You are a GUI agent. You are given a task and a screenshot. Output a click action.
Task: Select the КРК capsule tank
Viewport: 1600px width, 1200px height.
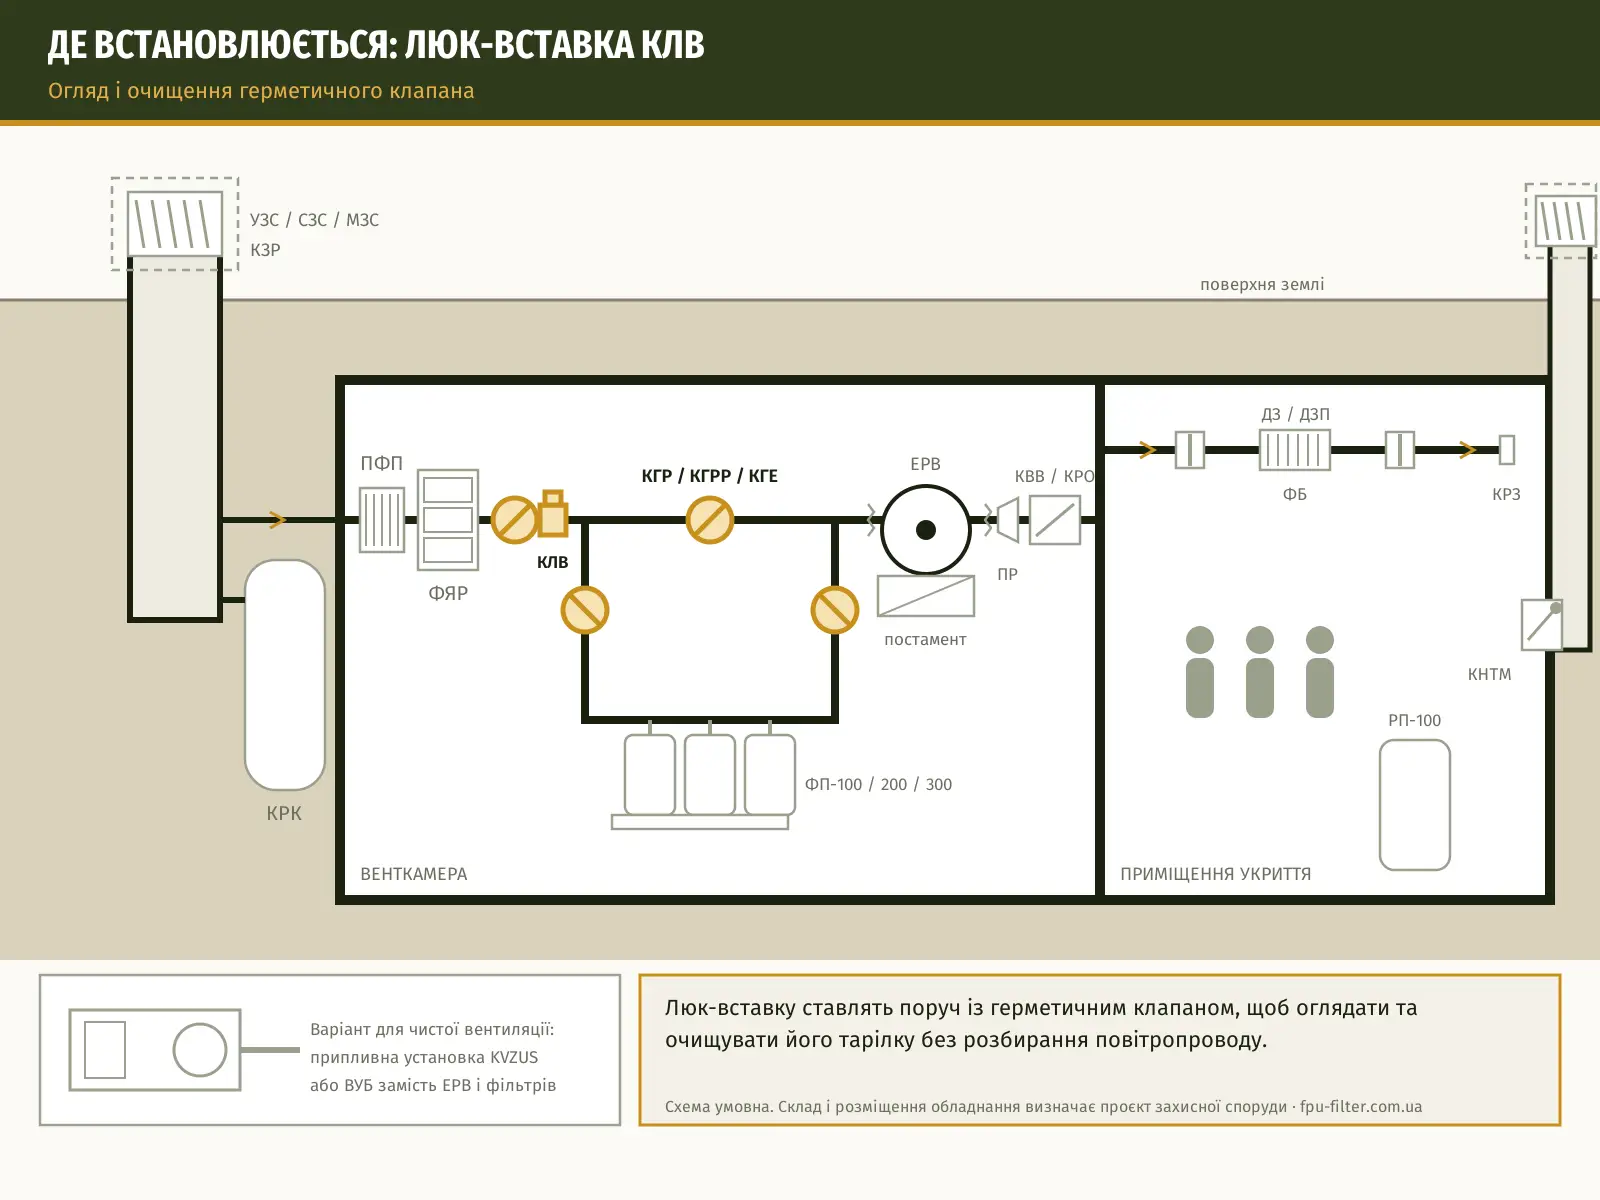[x=285, y=675]
